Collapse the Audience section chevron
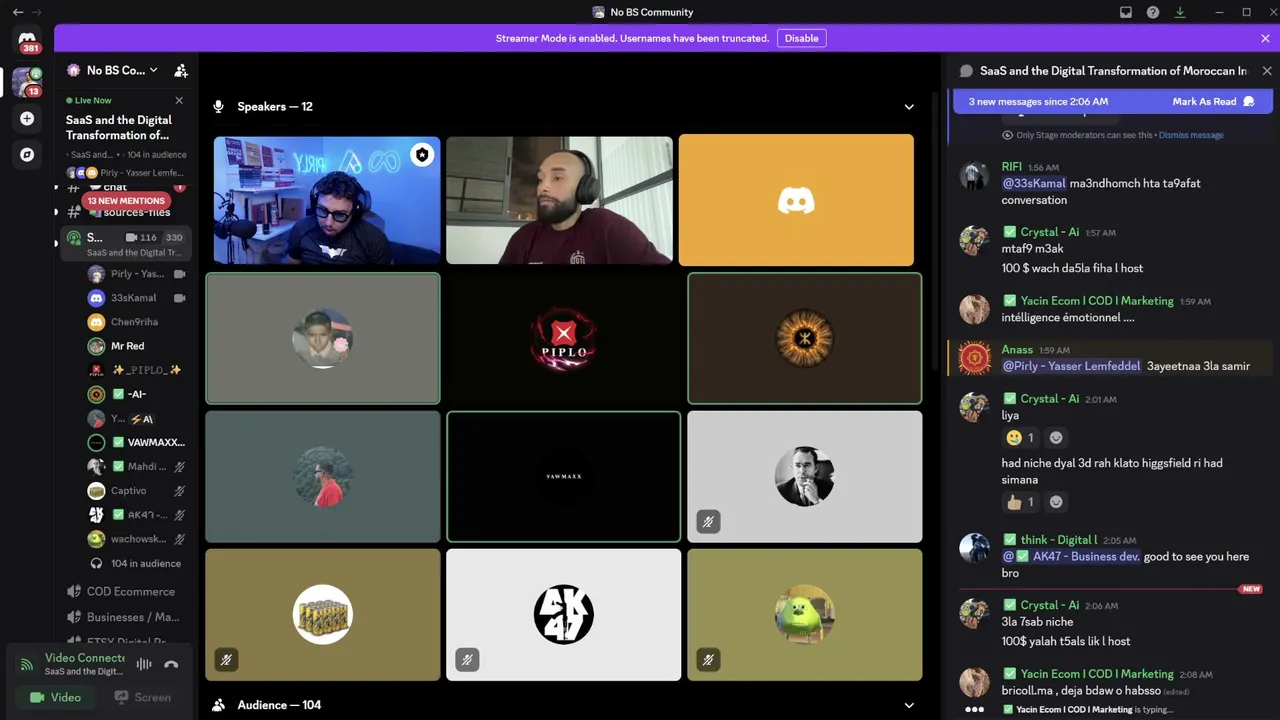The width and height of the screenshot is (1280, 720). tap(909, 705)
